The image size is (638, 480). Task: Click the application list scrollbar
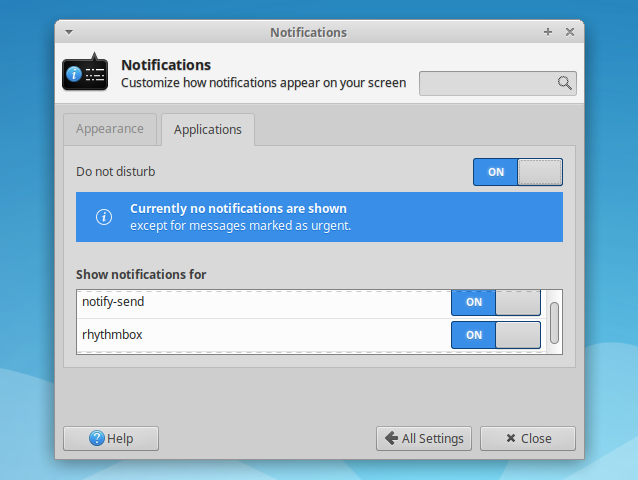click(x=554, y=322)
